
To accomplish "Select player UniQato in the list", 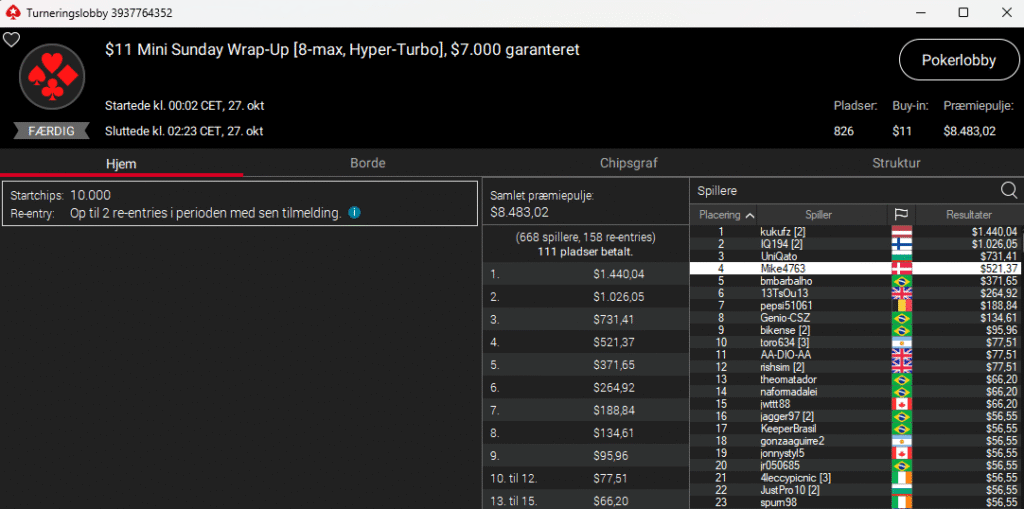I will (780, 256).
